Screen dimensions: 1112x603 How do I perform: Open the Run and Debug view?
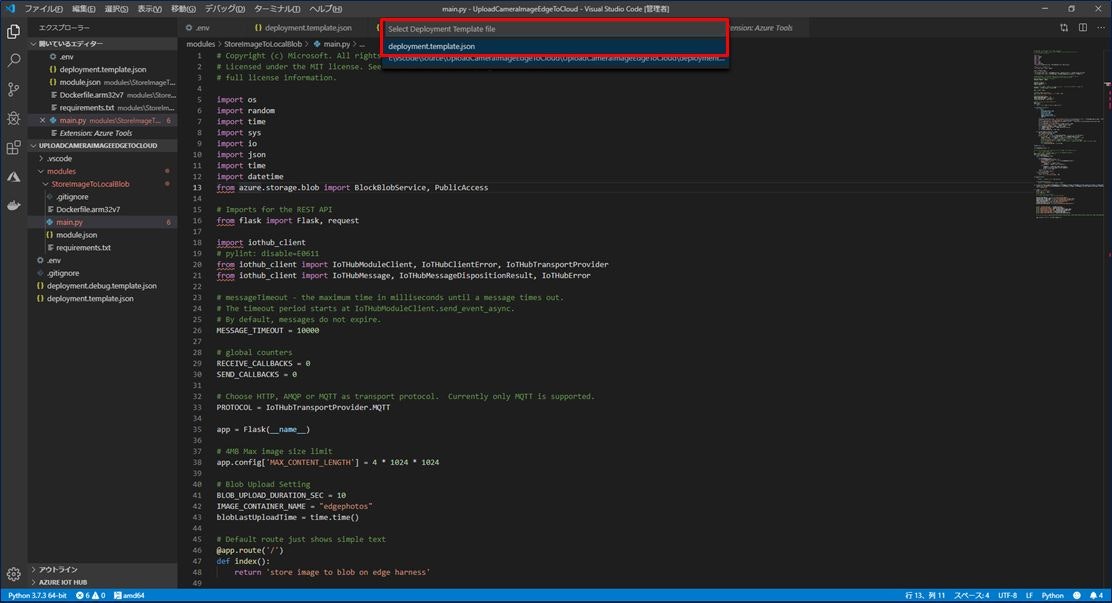(13, 118)
